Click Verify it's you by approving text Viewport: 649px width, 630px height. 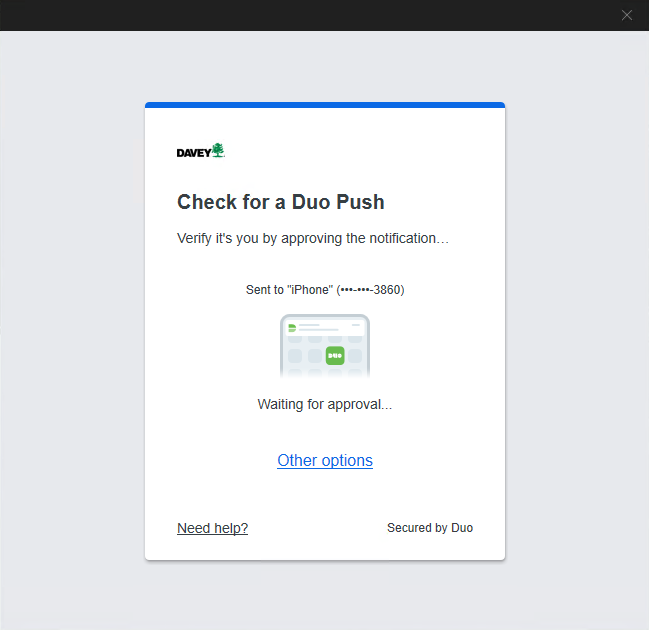tap(313, 238)
